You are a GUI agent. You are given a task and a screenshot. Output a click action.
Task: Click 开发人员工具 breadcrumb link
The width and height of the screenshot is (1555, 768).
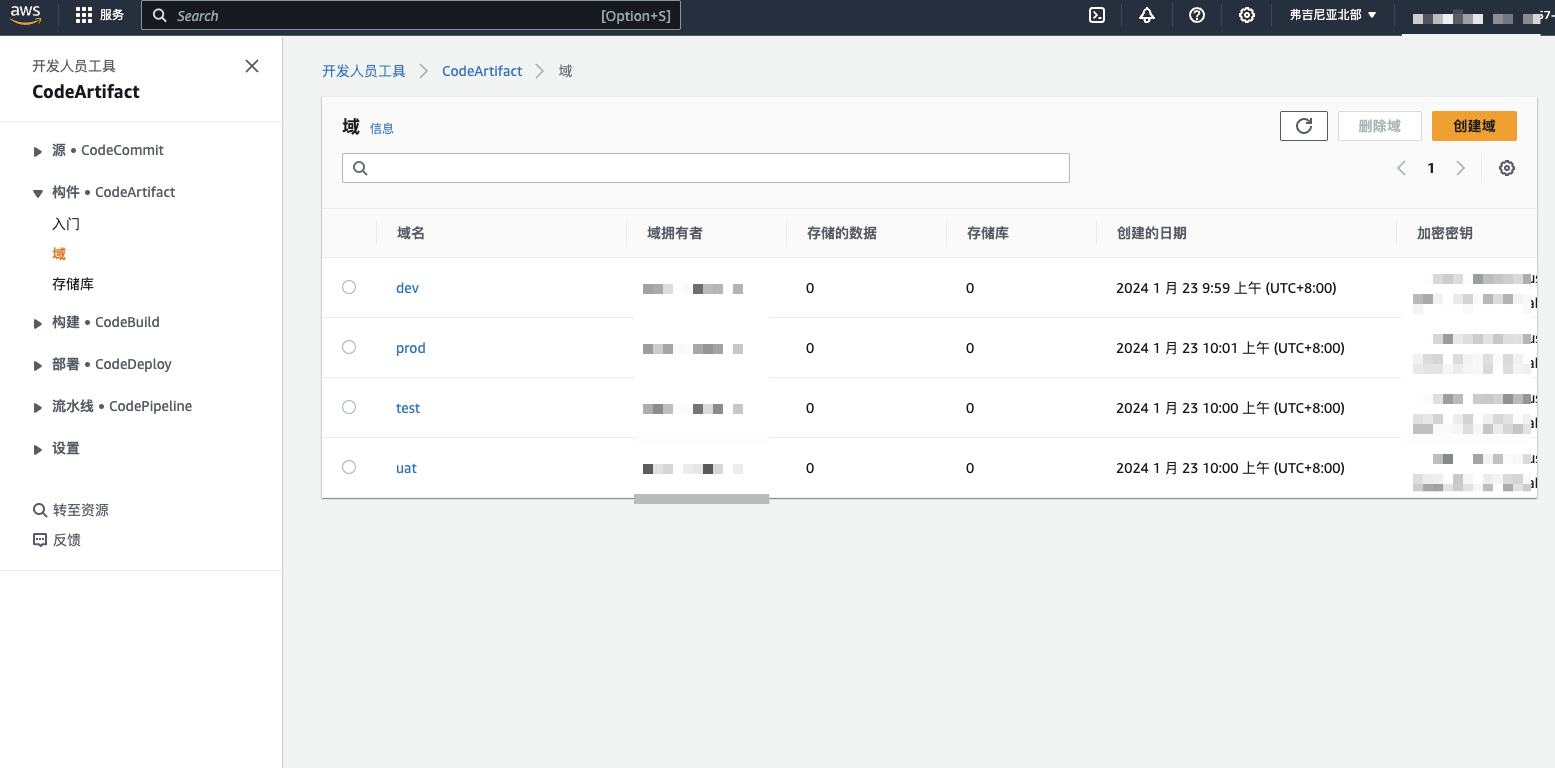click(x=364, y=71)
